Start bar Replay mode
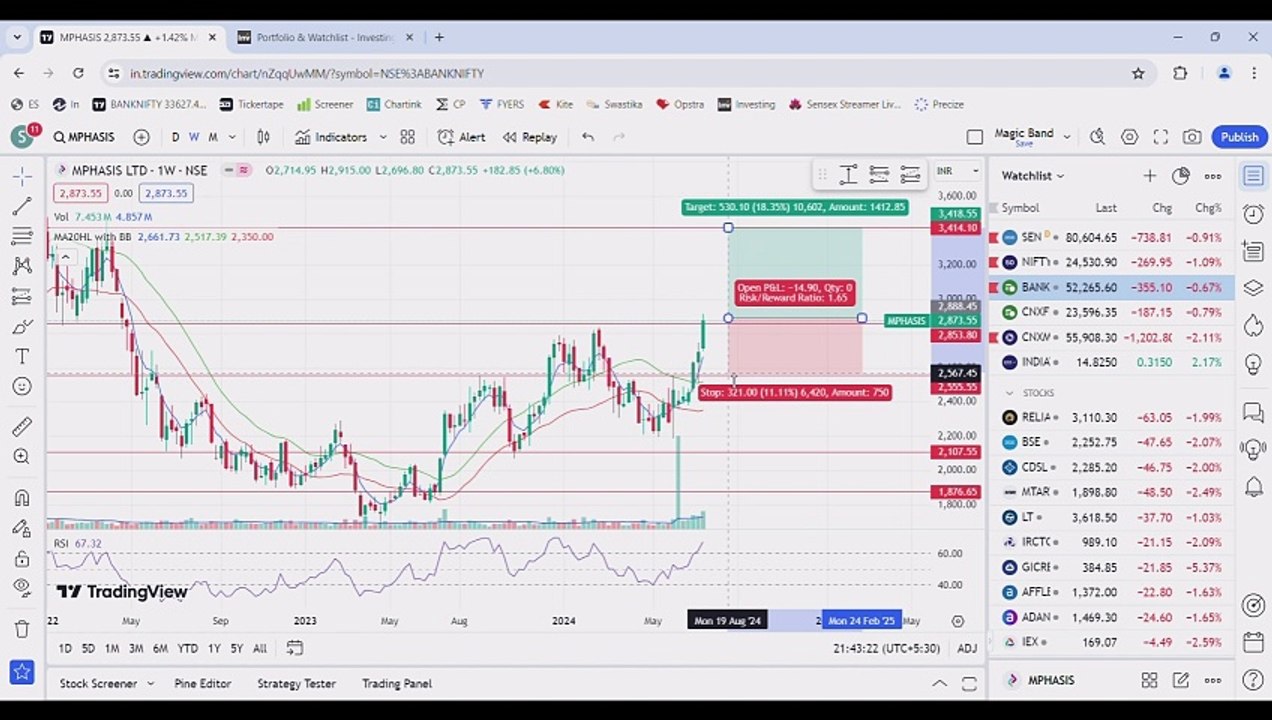 529,137
